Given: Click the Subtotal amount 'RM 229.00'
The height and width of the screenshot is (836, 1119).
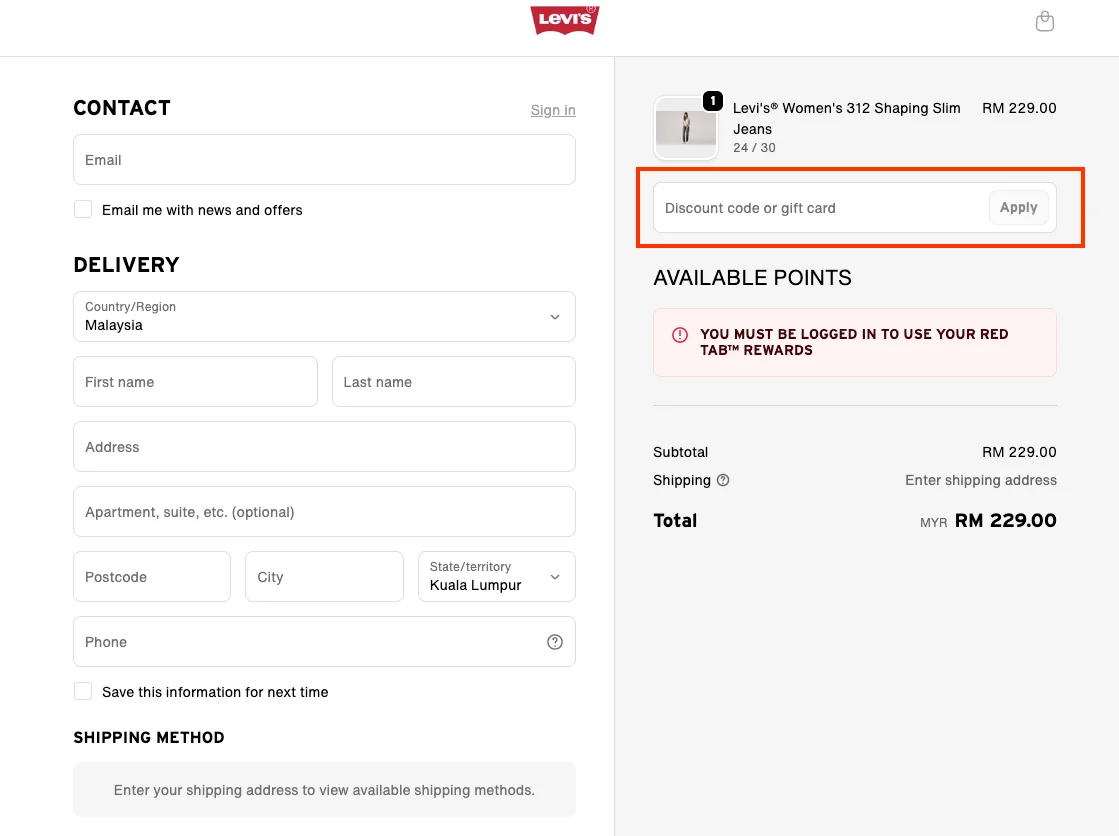Looking at the screenshot, I should click(x=1019, y=452).
